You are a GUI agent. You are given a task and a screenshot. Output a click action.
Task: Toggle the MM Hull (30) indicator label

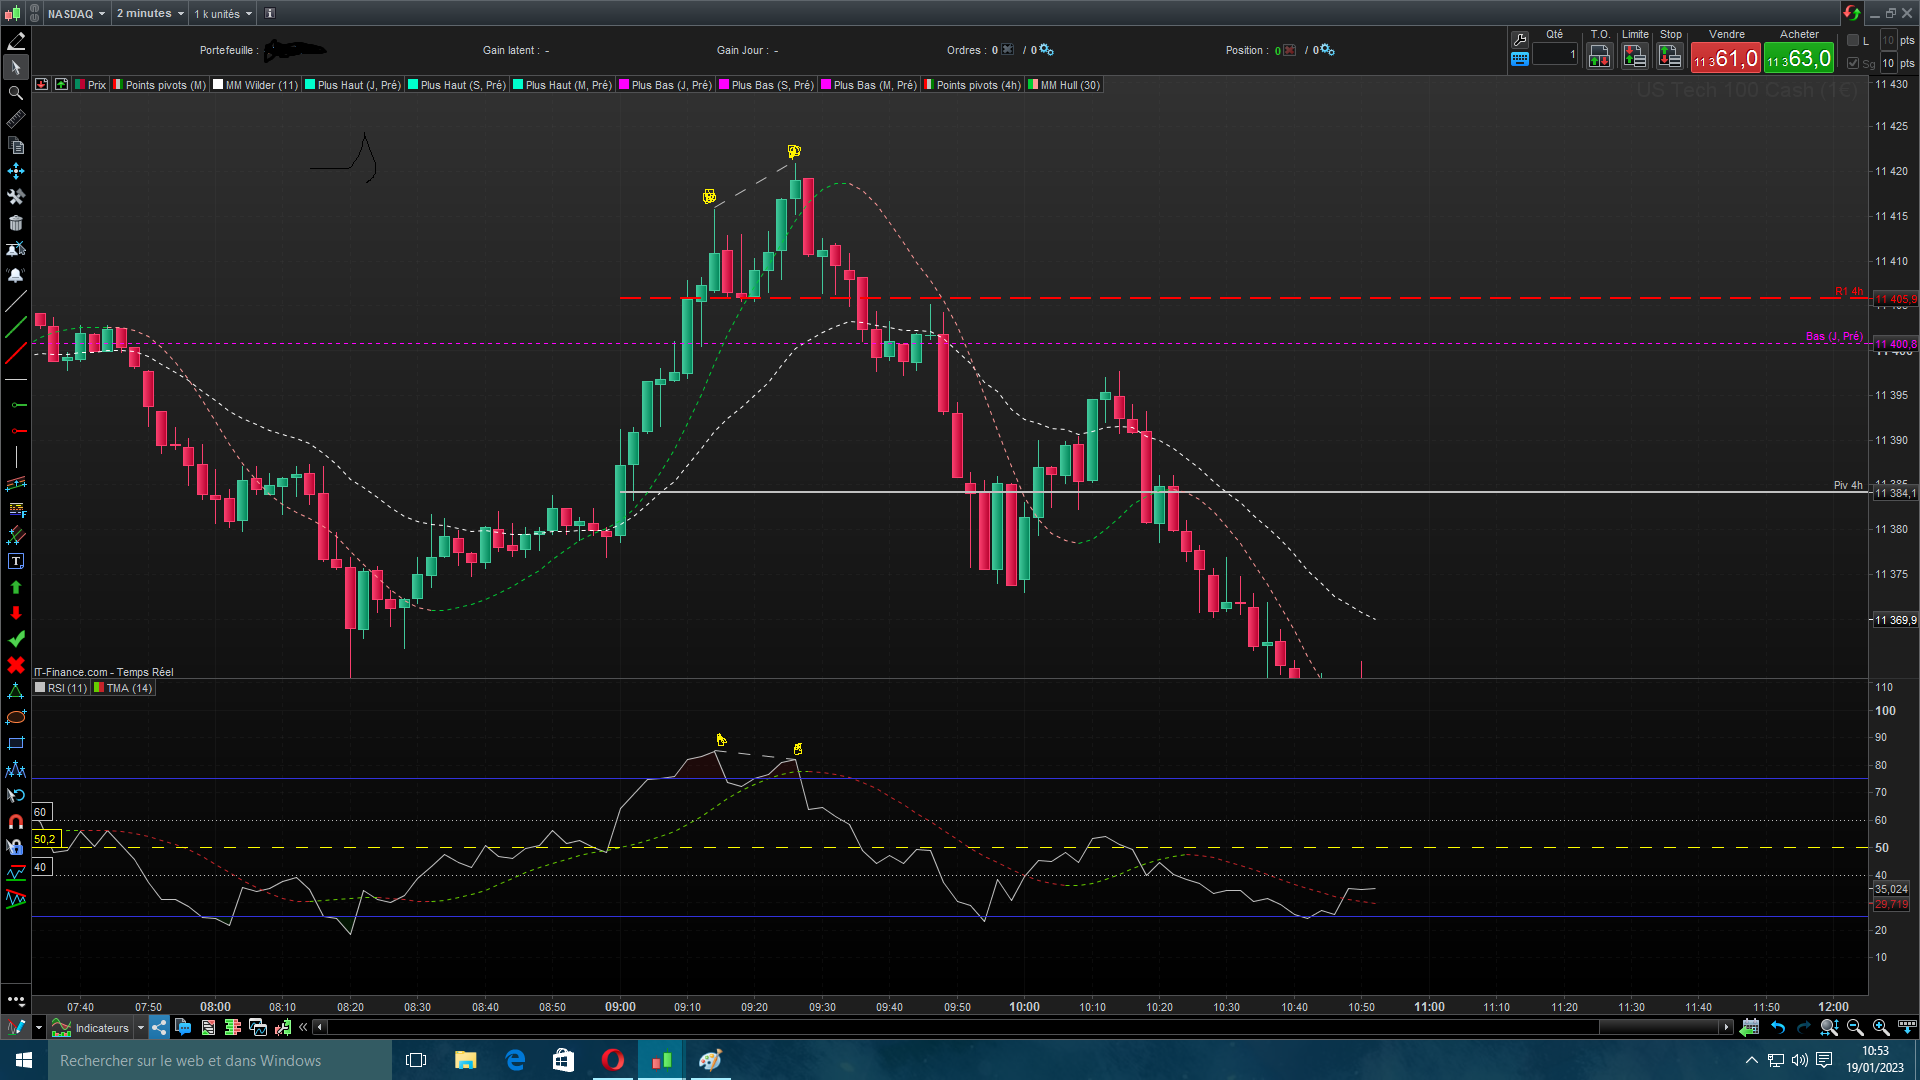tap(1069, 85)
